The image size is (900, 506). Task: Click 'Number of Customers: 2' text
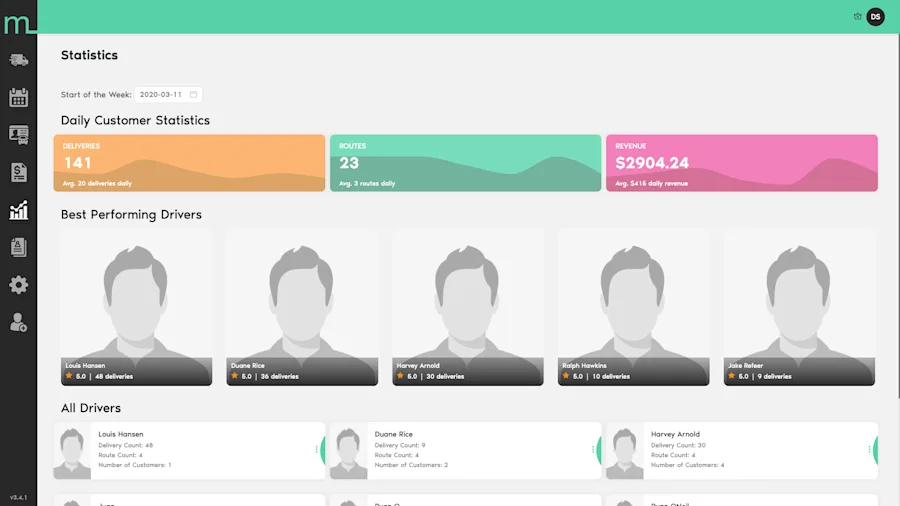click(x=411, y=465)
